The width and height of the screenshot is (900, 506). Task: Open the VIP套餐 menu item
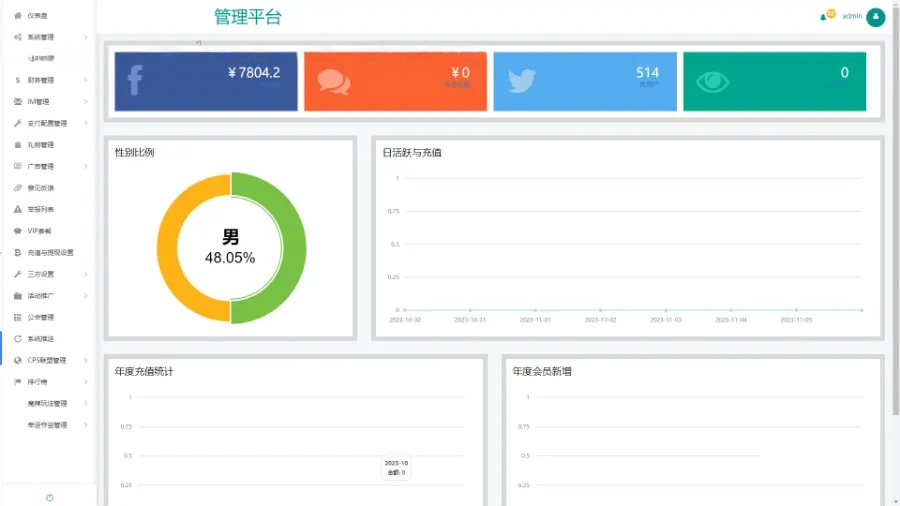pos(40,231)
